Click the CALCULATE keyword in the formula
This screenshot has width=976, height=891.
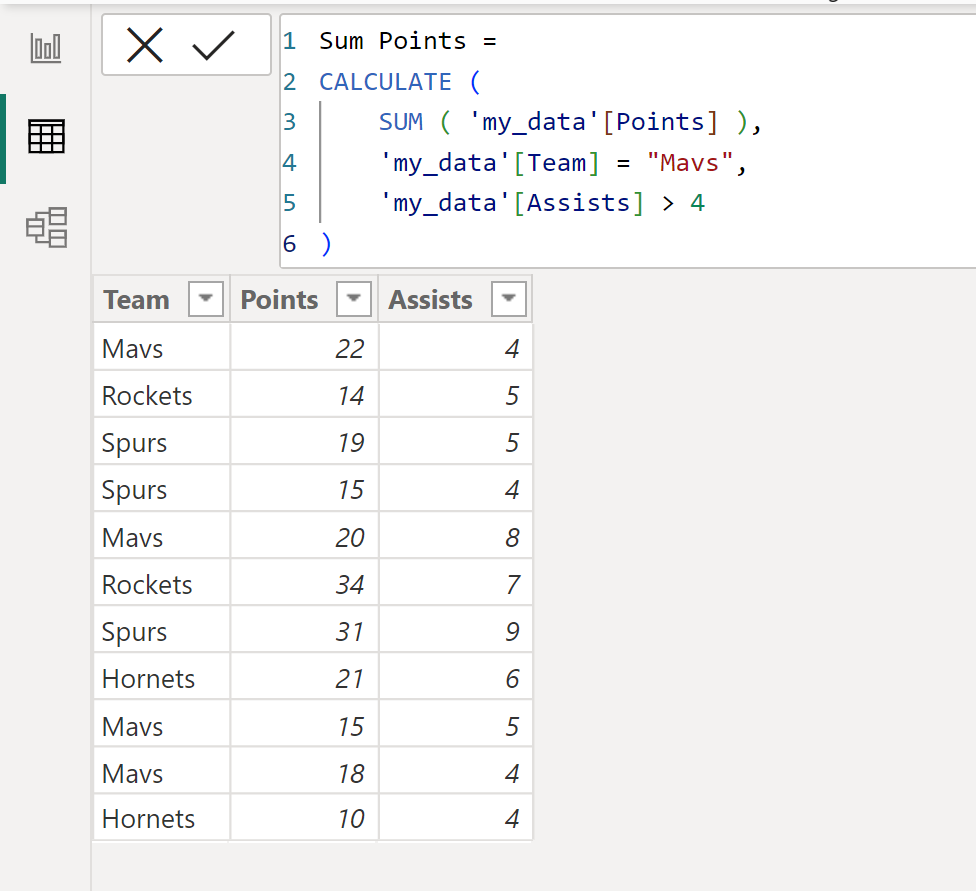[x=385, y=81]
